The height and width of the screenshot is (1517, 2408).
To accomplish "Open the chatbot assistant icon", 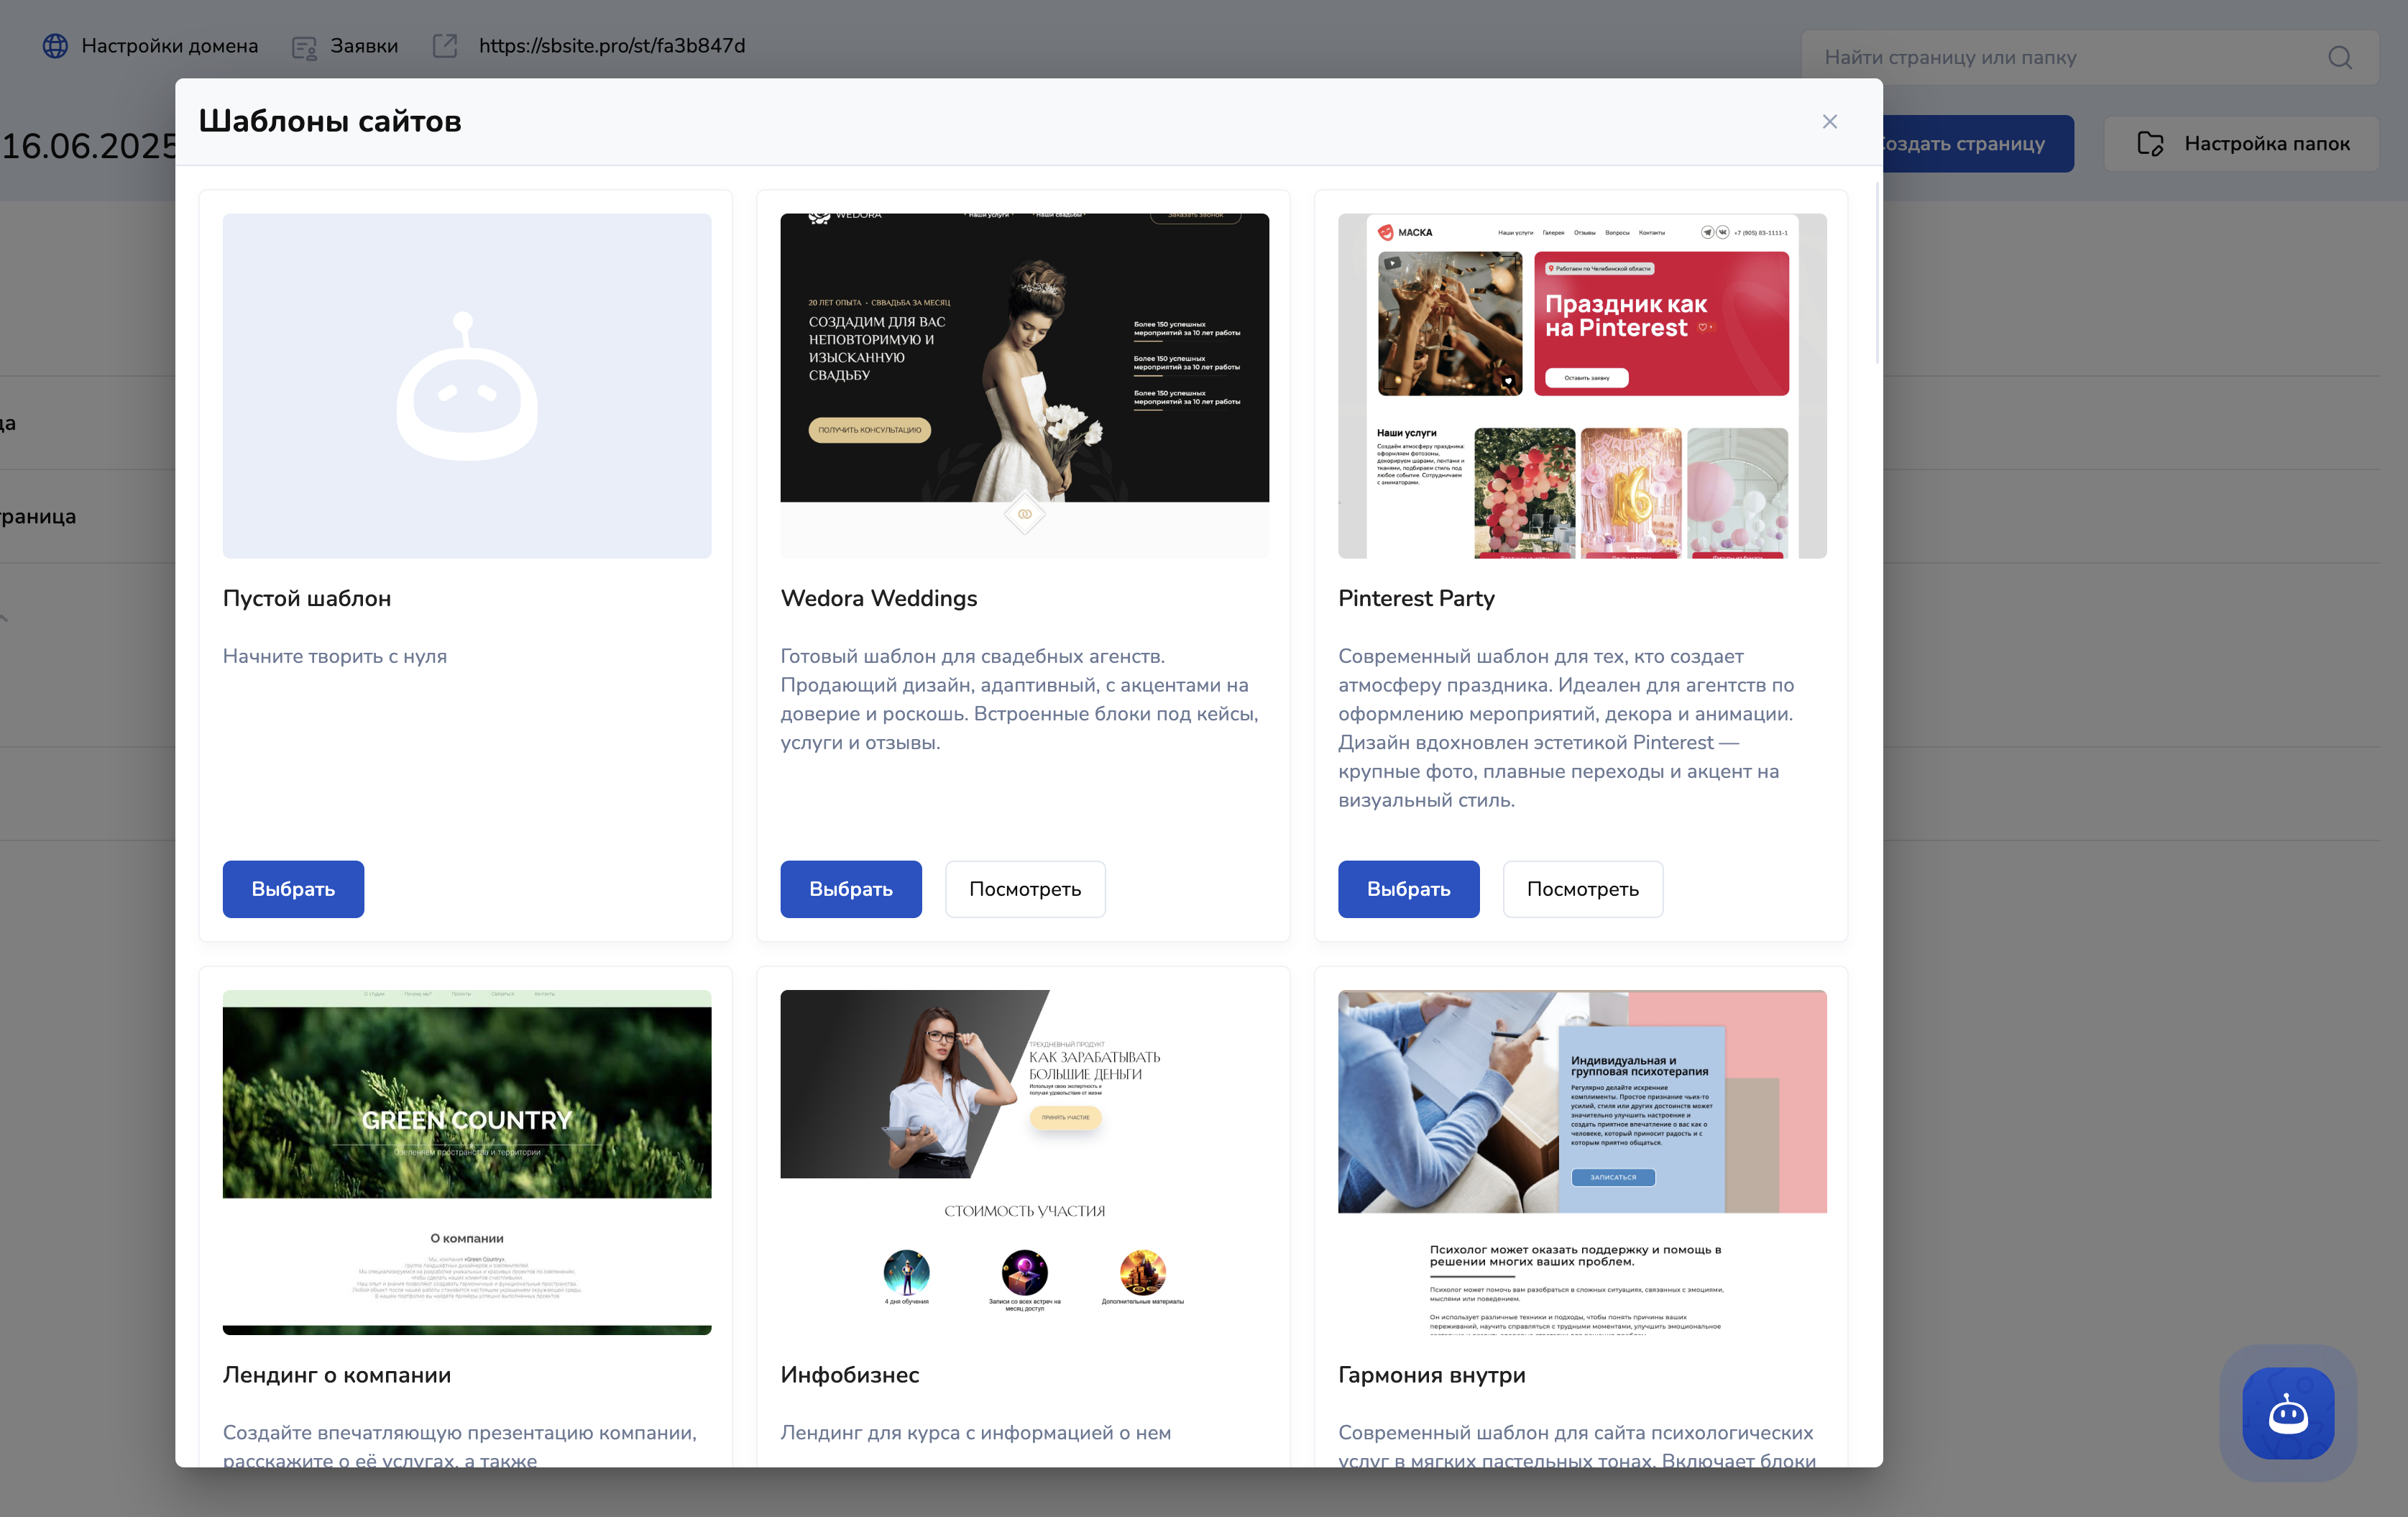I will tap(2288, 1413).
